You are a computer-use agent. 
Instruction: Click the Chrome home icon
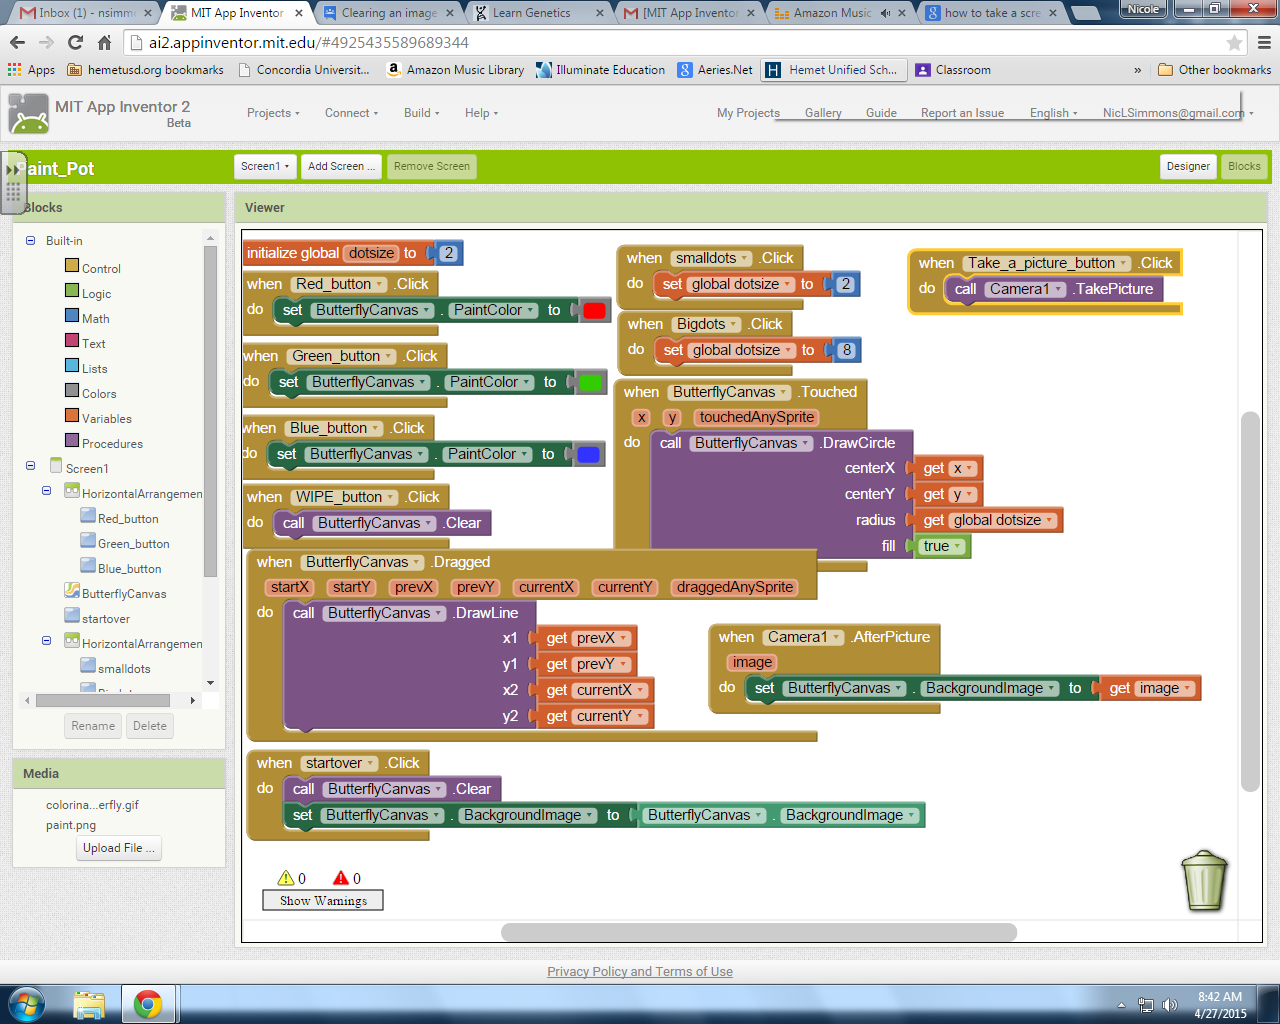(104, 43)
